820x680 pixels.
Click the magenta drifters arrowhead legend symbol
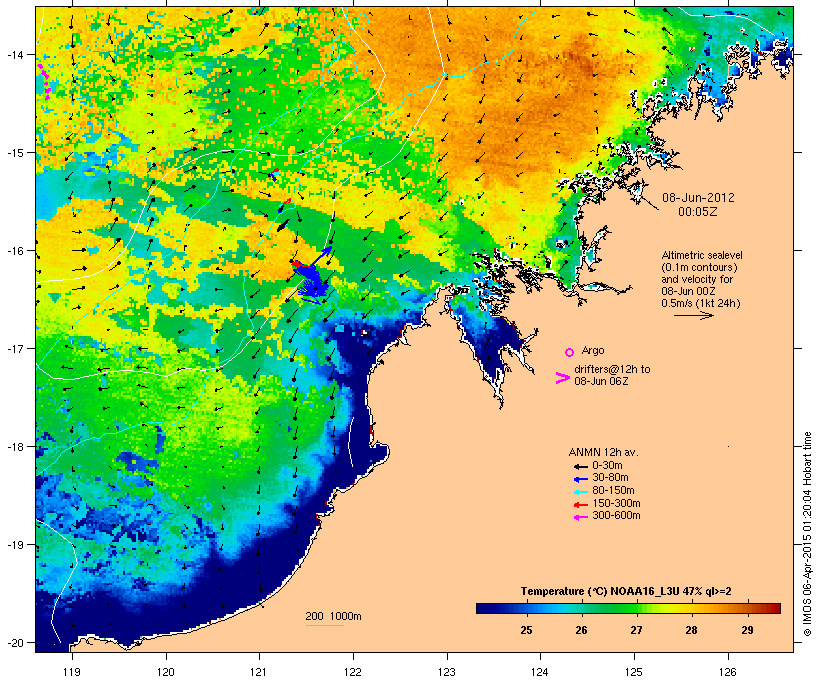[x=563, y=378]
